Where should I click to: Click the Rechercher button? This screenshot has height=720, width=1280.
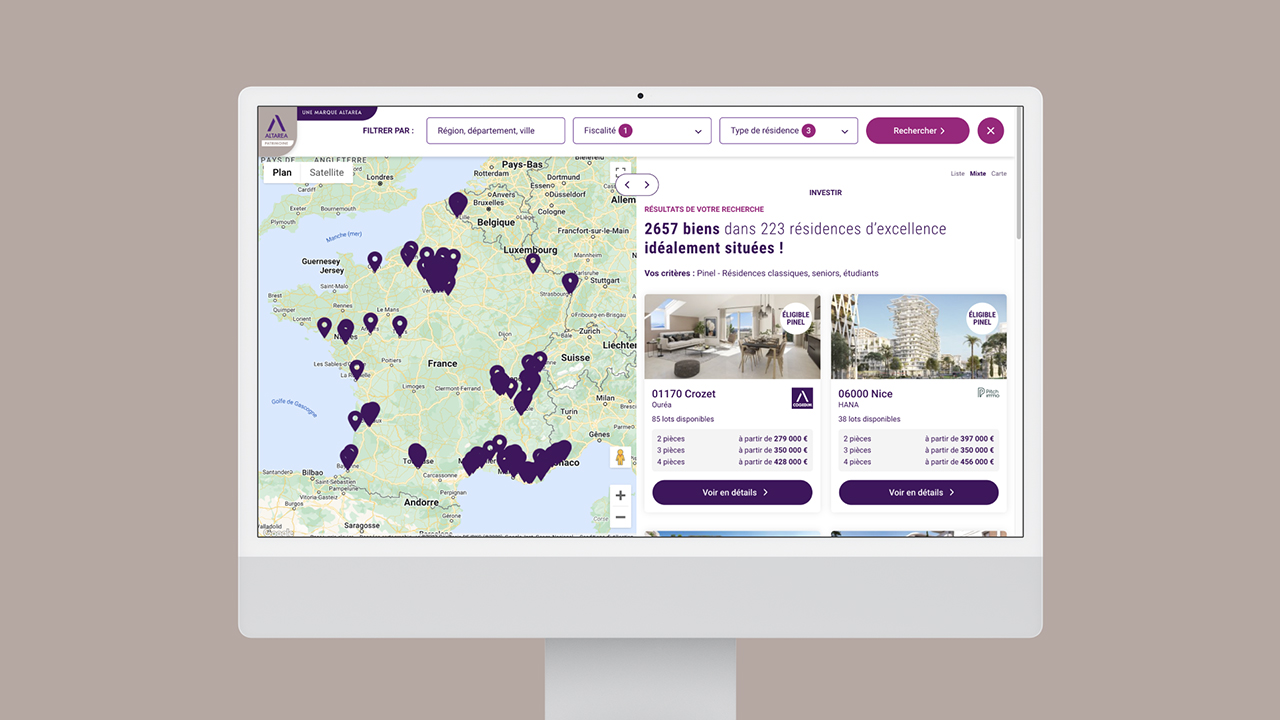click(917, 131)
